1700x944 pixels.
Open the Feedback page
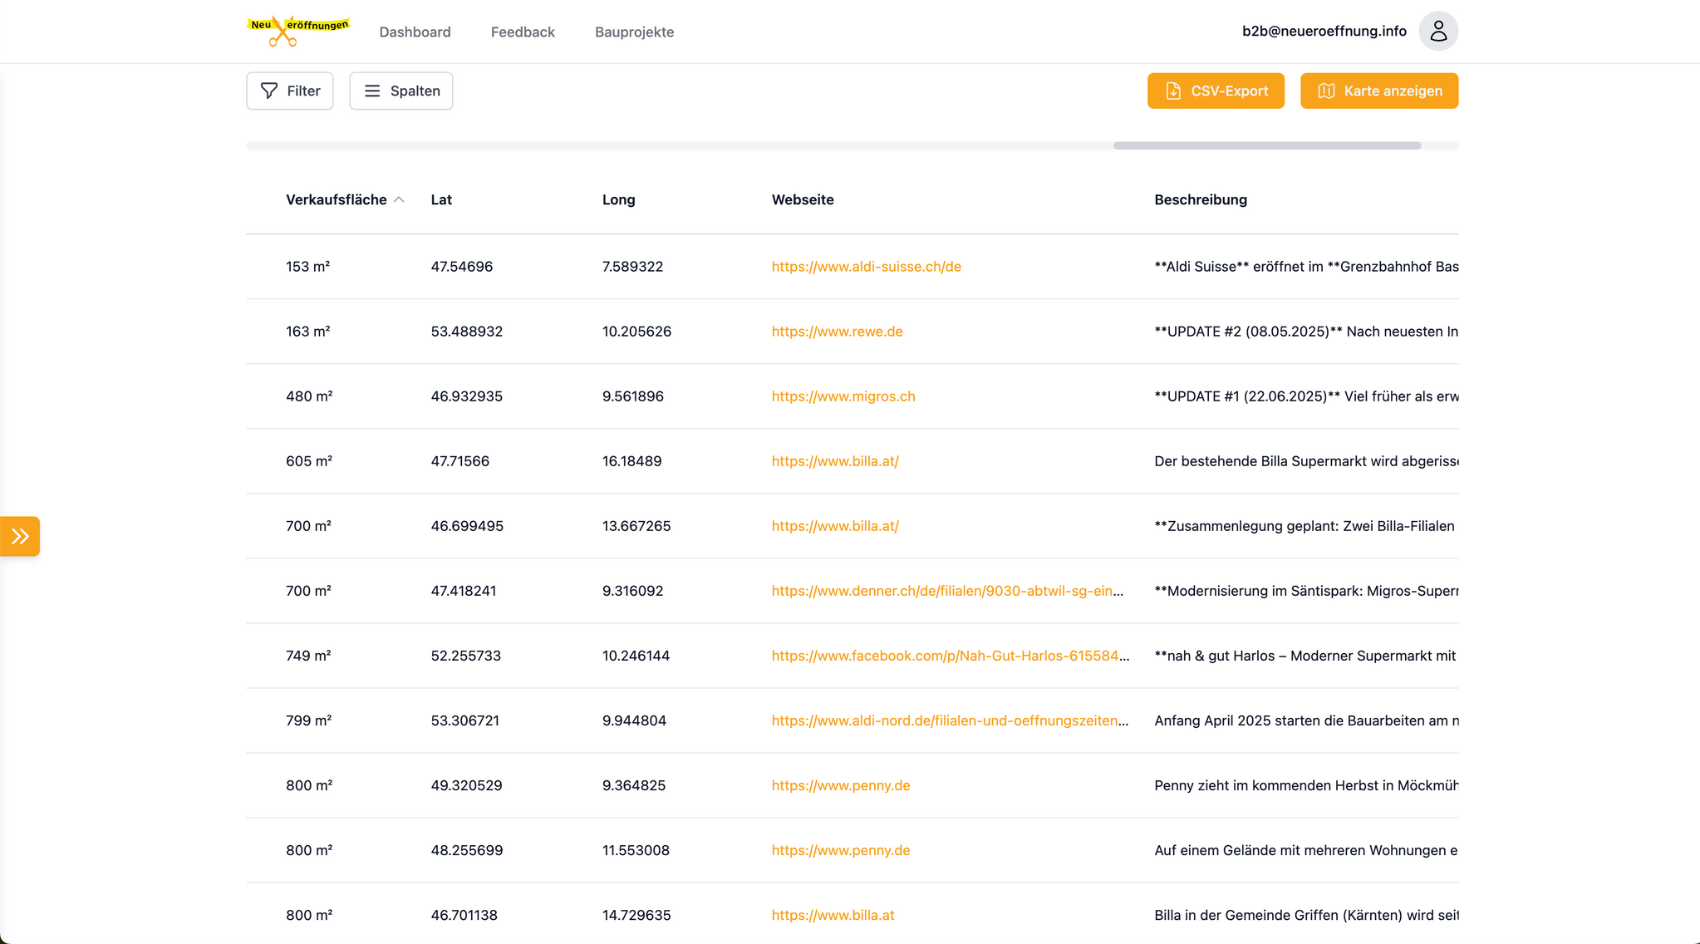523,32
